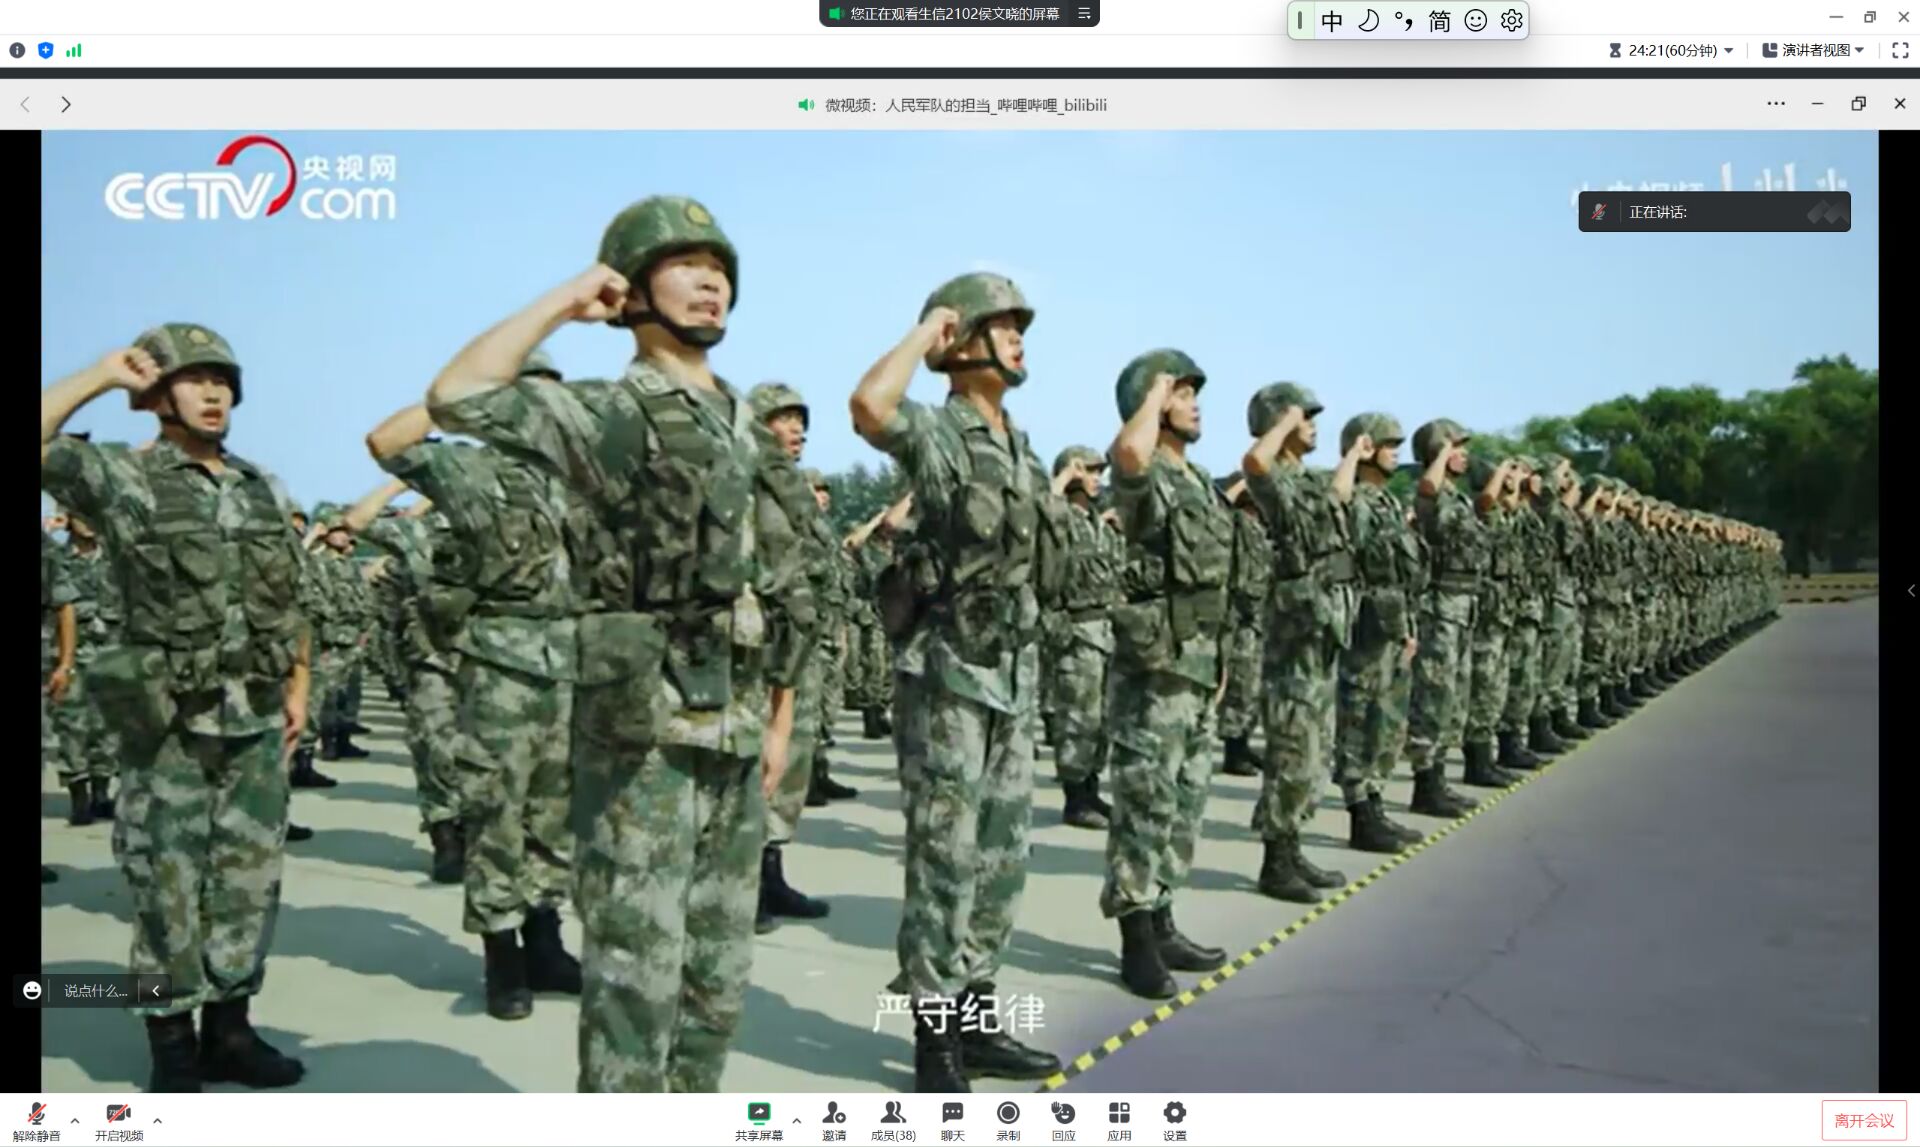Open the emoji smiley in chat box

click(x=32, y=990)
